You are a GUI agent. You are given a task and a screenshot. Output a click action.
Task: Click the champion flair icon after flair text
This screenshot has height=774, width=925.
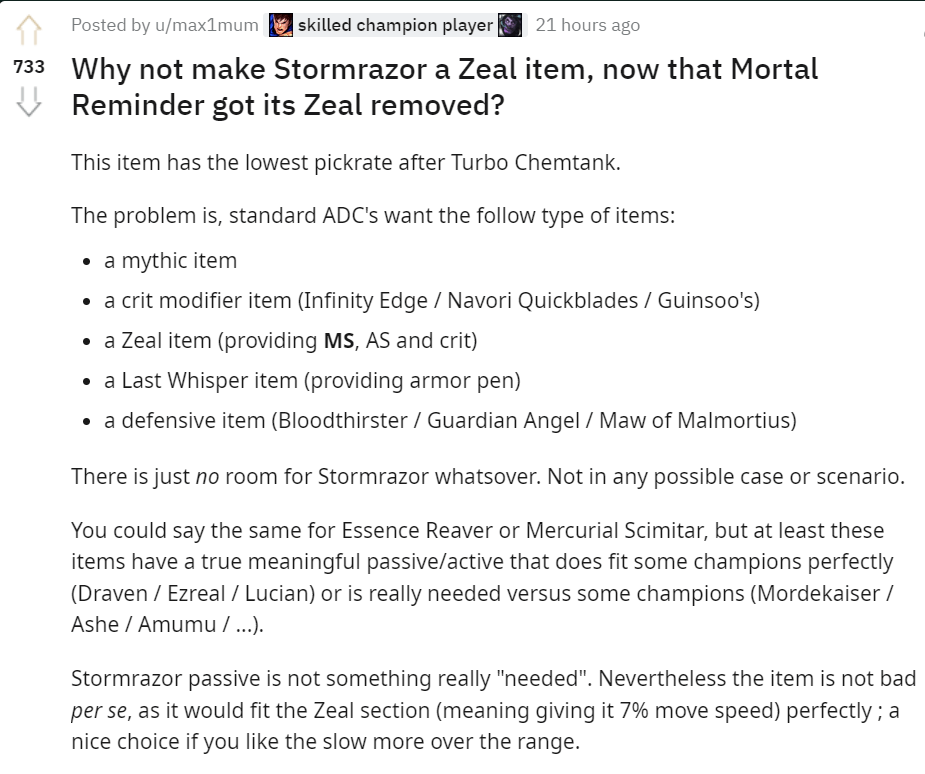tap(510, 25)
